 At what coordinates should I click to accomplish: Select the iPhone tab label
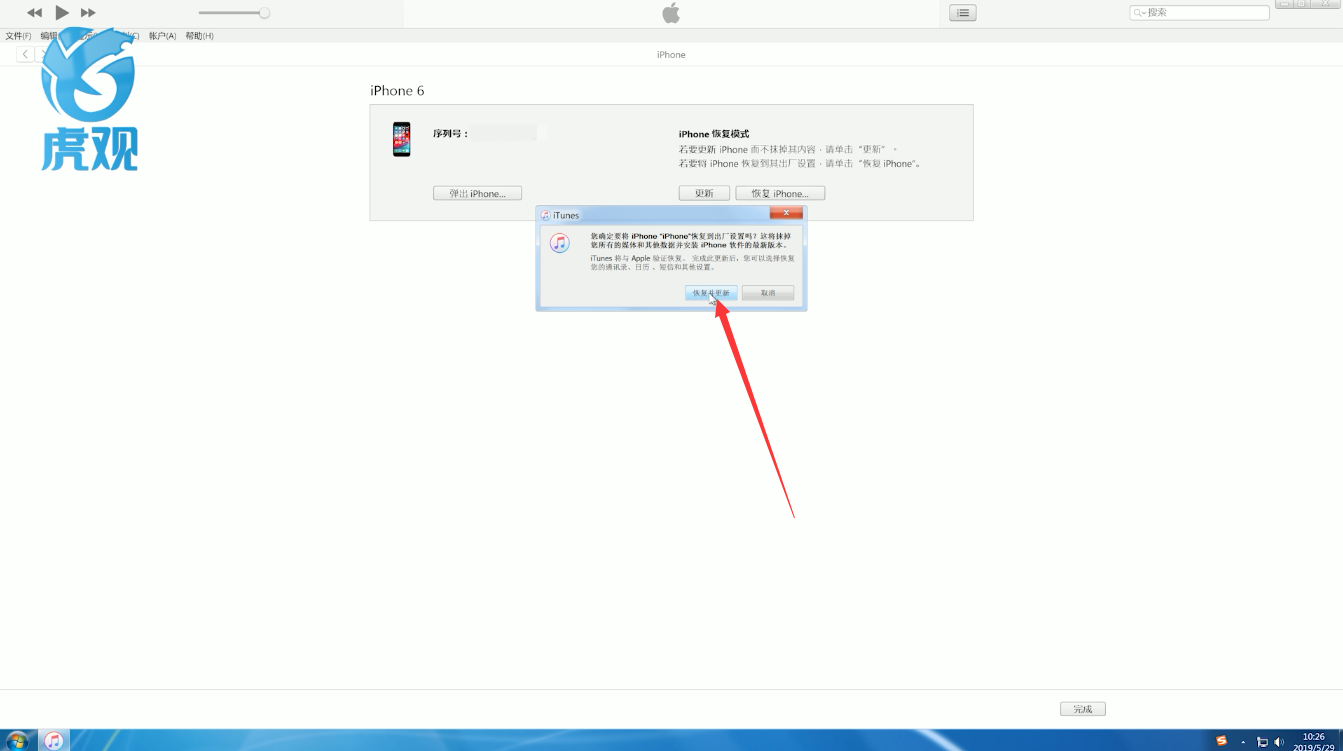click(671, 55)
